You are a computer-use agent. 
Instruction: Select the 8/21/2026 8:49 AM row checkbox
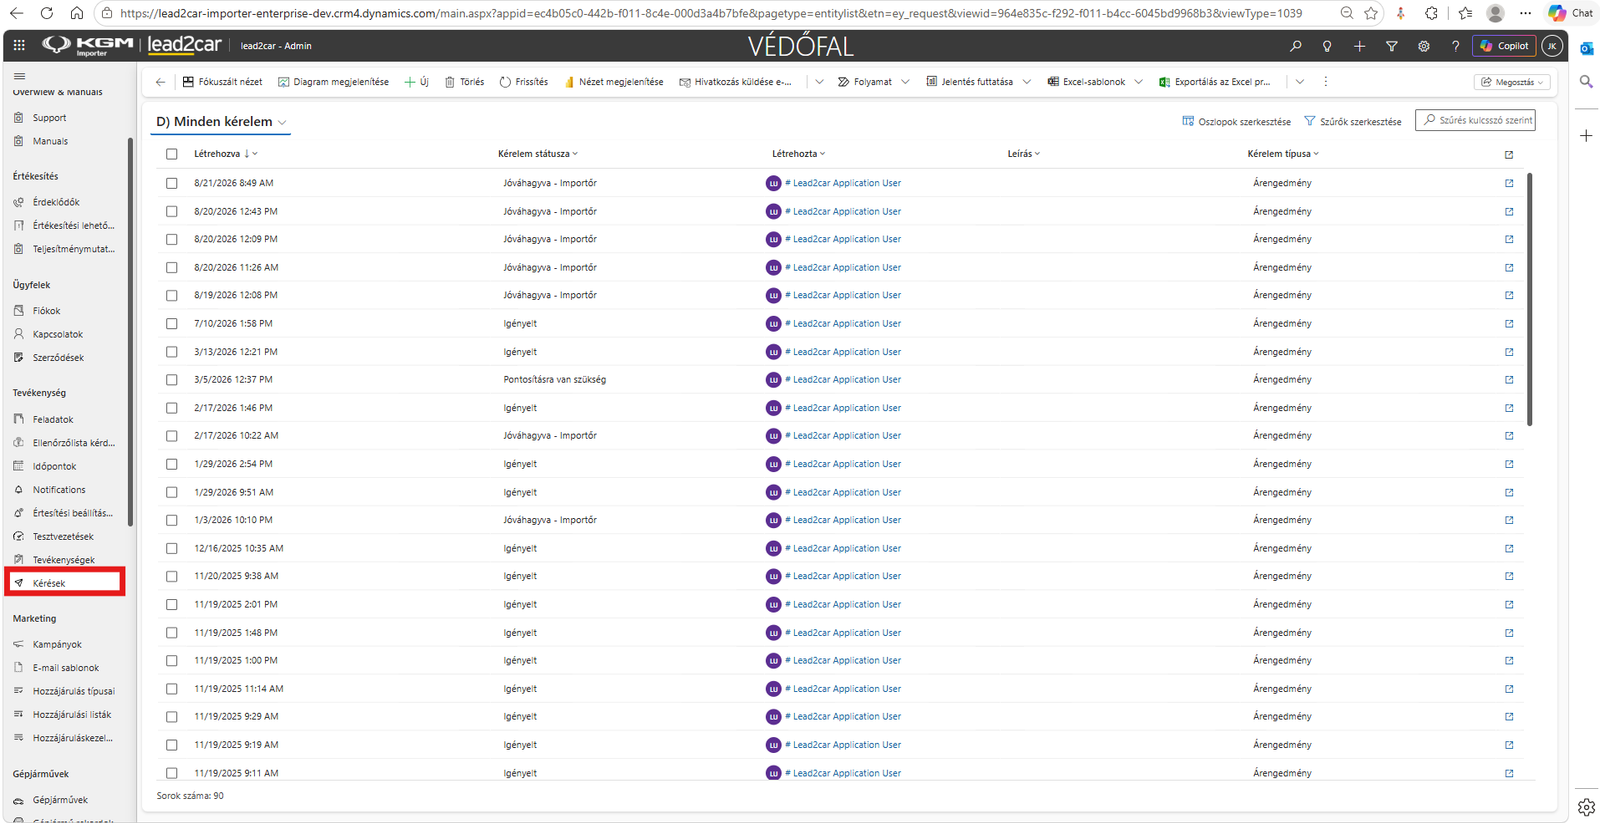172,183
